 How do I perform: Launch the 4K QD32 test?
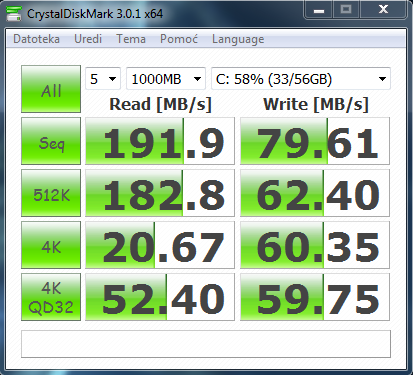(x=51, y=297)
